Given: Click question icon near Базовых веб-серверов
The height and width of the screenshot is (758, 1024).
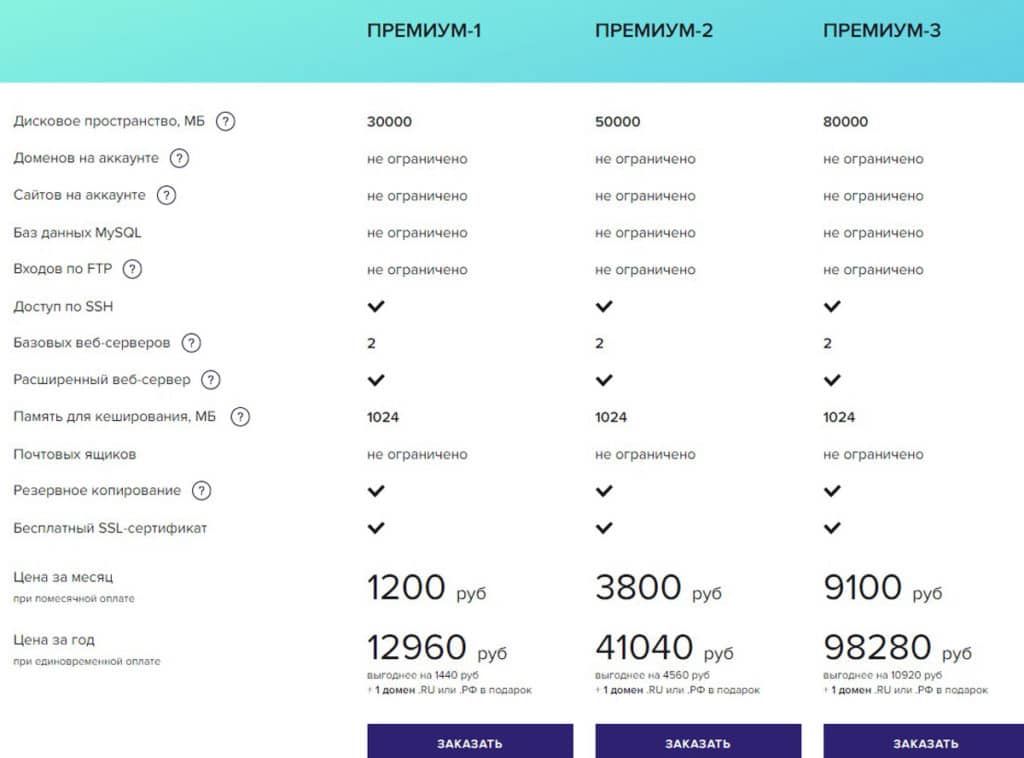Looking at the screenshot, I should (191, 343).
